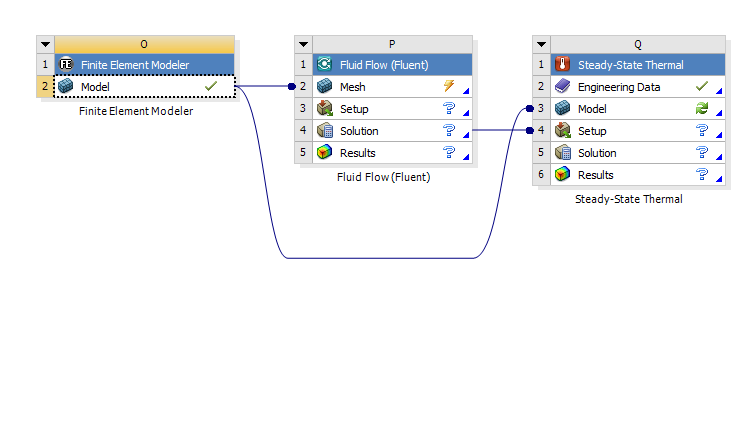Open quick menu triangle on Engineering Data cell
The image size is (752, 443).
[719, 91]
